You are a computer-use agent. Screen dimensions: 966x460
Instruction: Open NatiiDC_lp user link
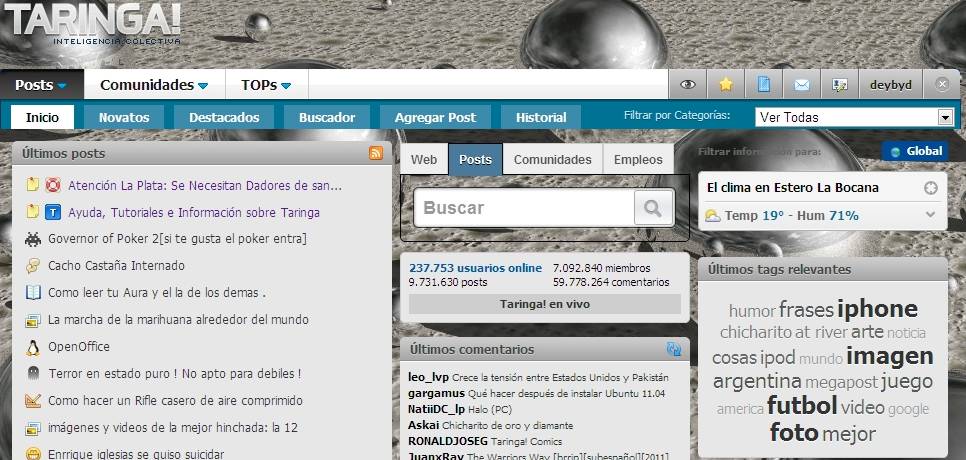coord(437,410)
